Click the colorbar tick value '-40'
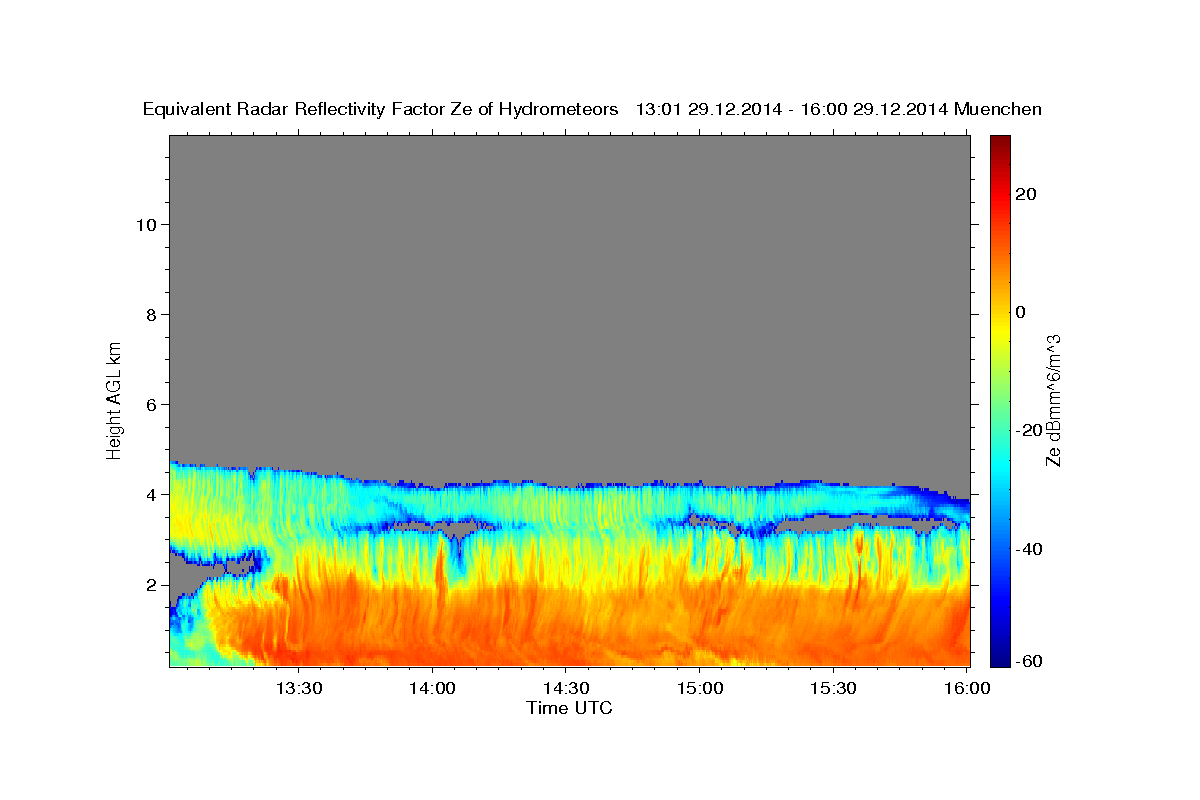This screenshot has height=800, width=1200. (x=1028, y=549)
